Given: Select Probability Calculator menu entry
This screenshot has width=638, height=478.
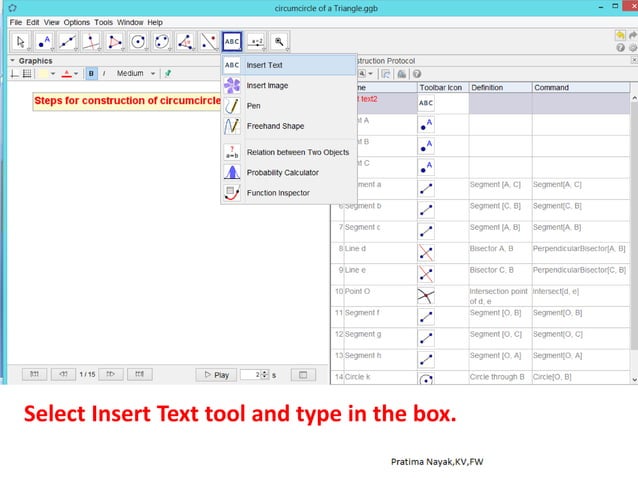Looking at the screenshot, I should [x=282, y=172].
